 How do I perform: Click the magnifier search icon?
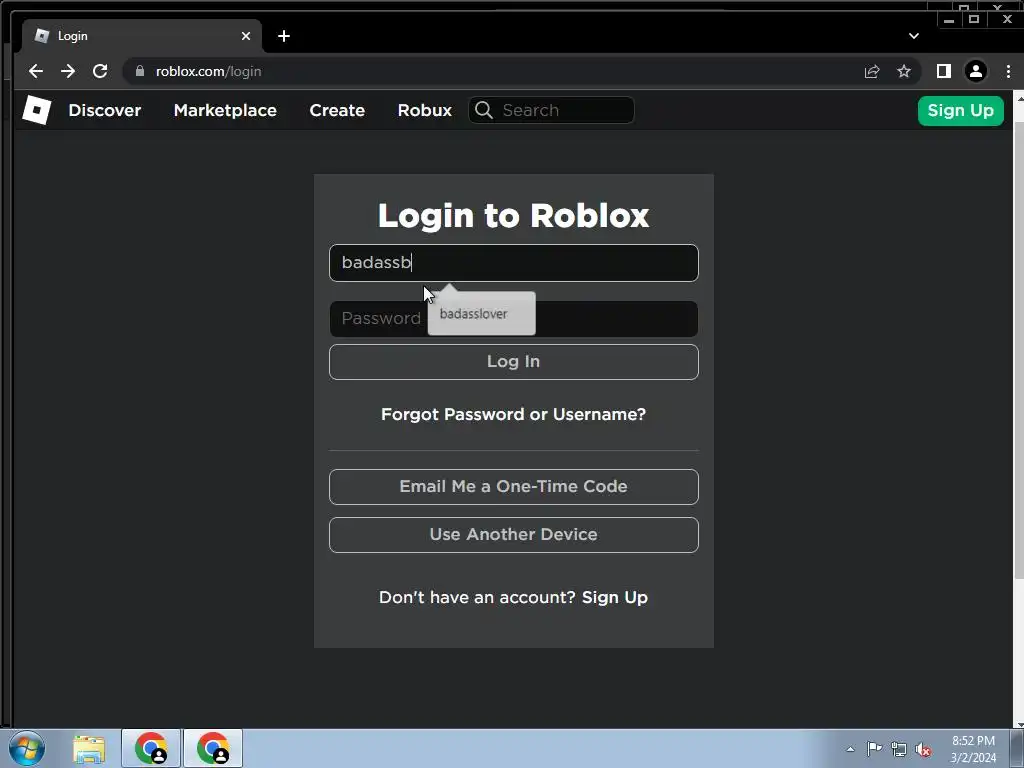[484, 110]
